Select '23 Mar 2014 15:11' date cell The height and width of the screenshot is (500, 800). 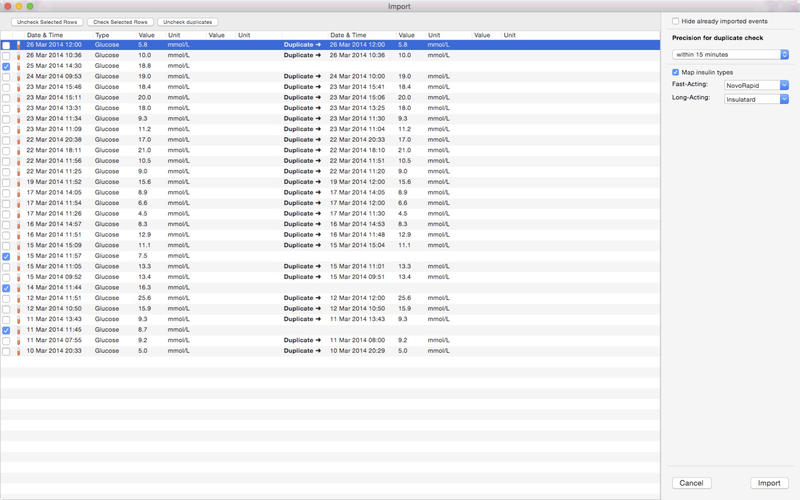coord(54,97)
